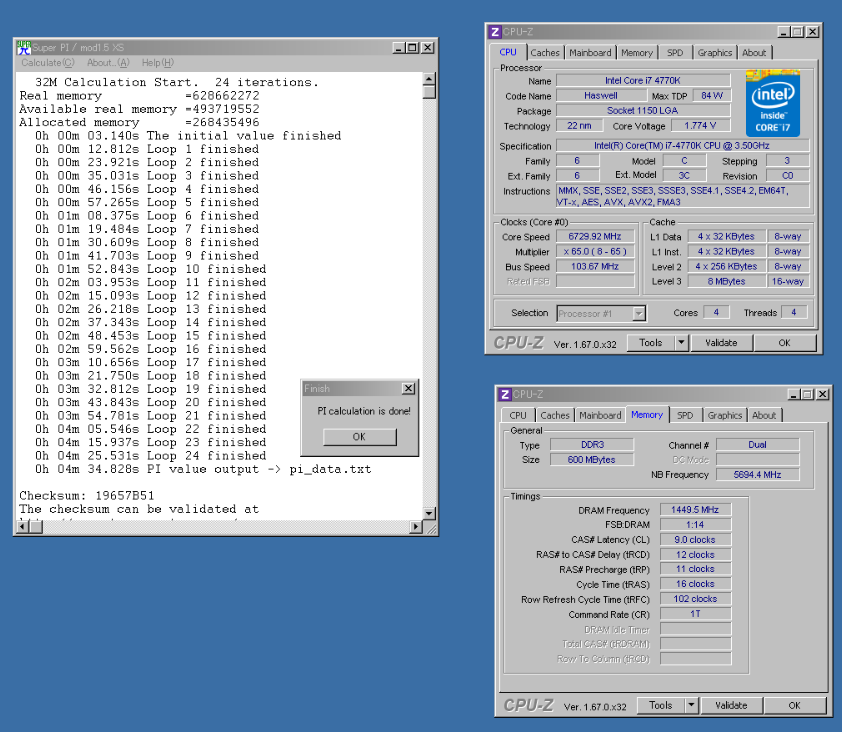842x732 pixels.
Task: Click the Super PI app icon in title bar
Action: 23,48
